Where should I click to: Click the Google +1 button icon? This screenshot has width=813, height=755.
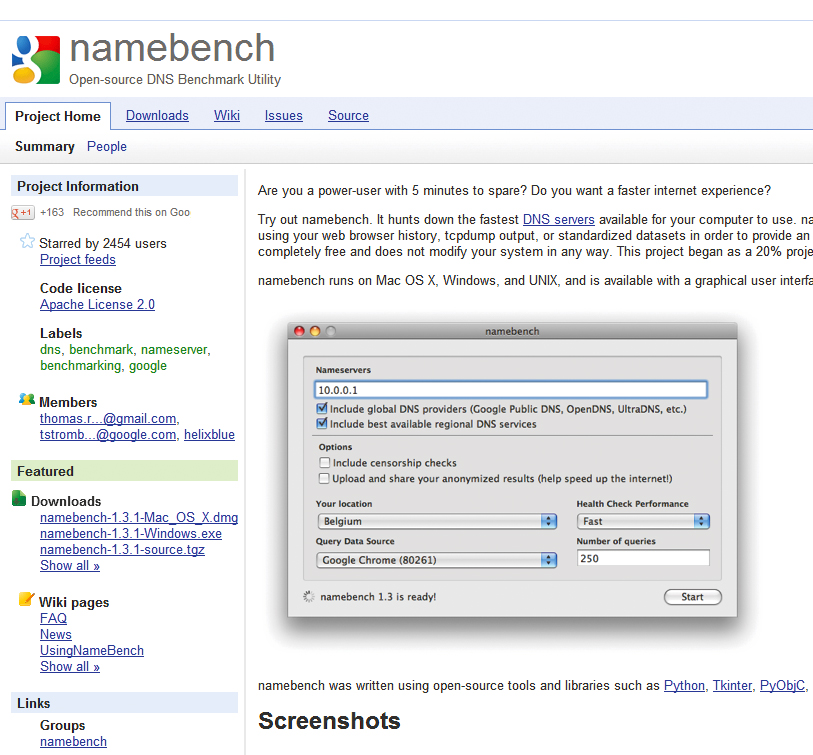click(23, 212)
